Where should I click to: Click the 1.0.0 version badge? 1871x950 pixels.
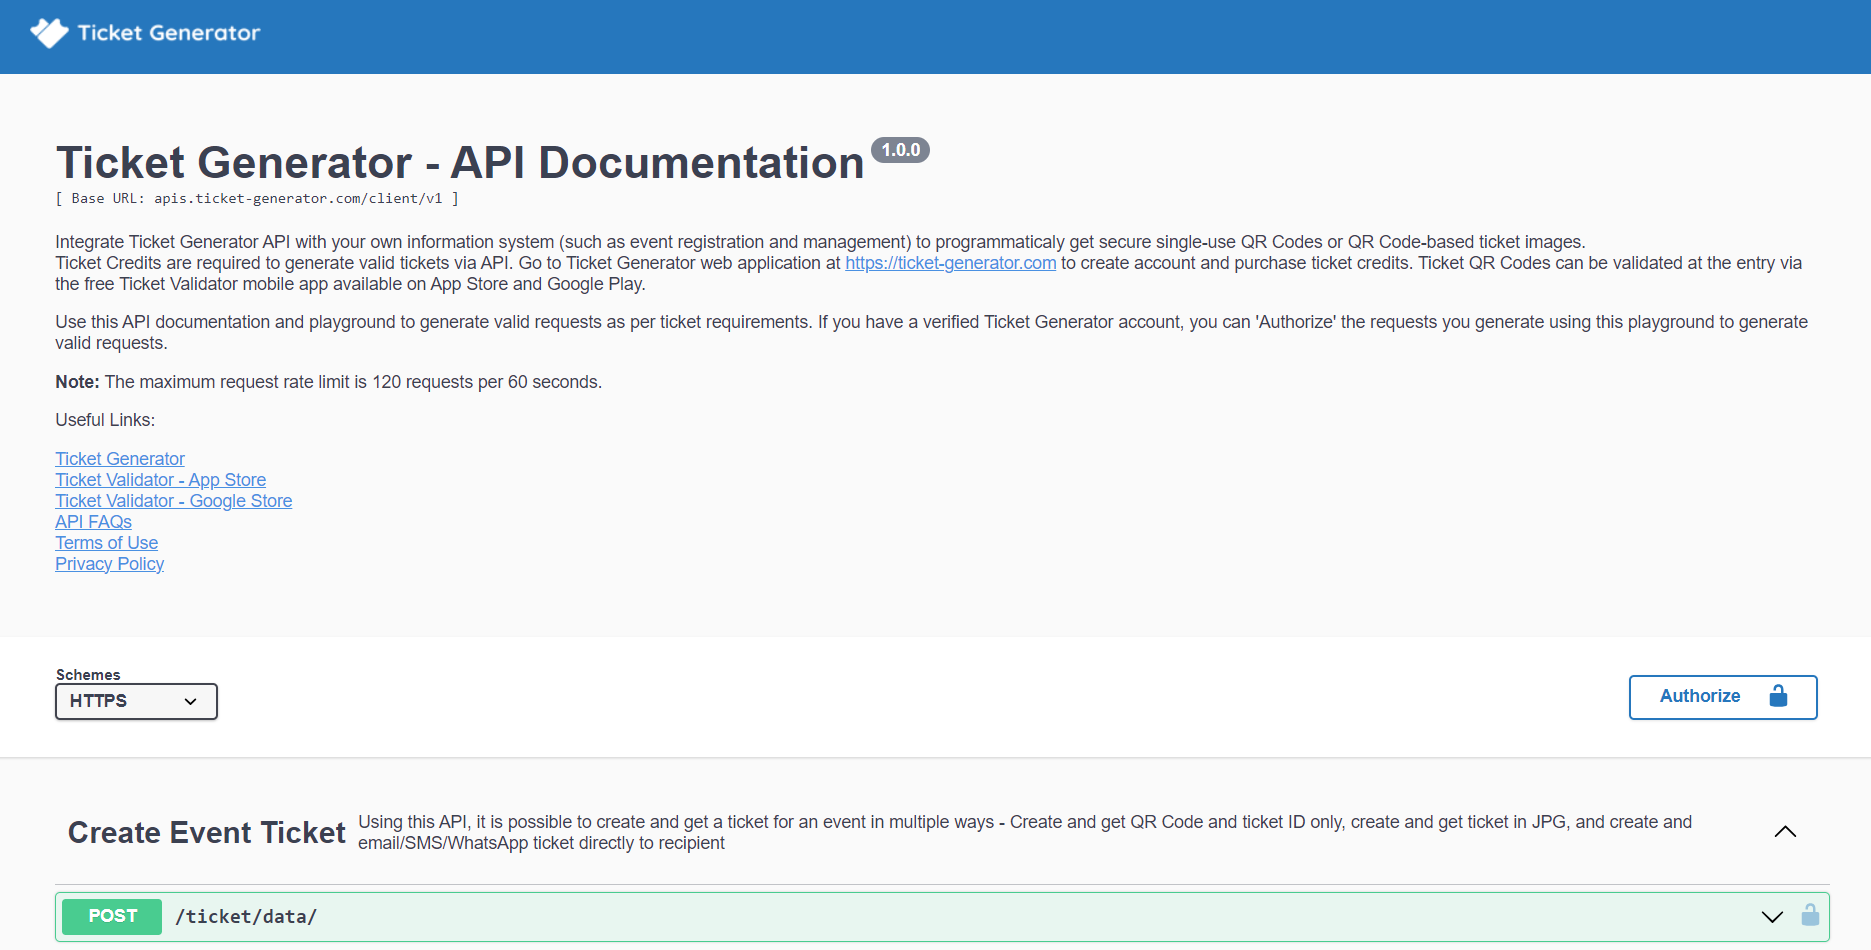tap(900, 150)
